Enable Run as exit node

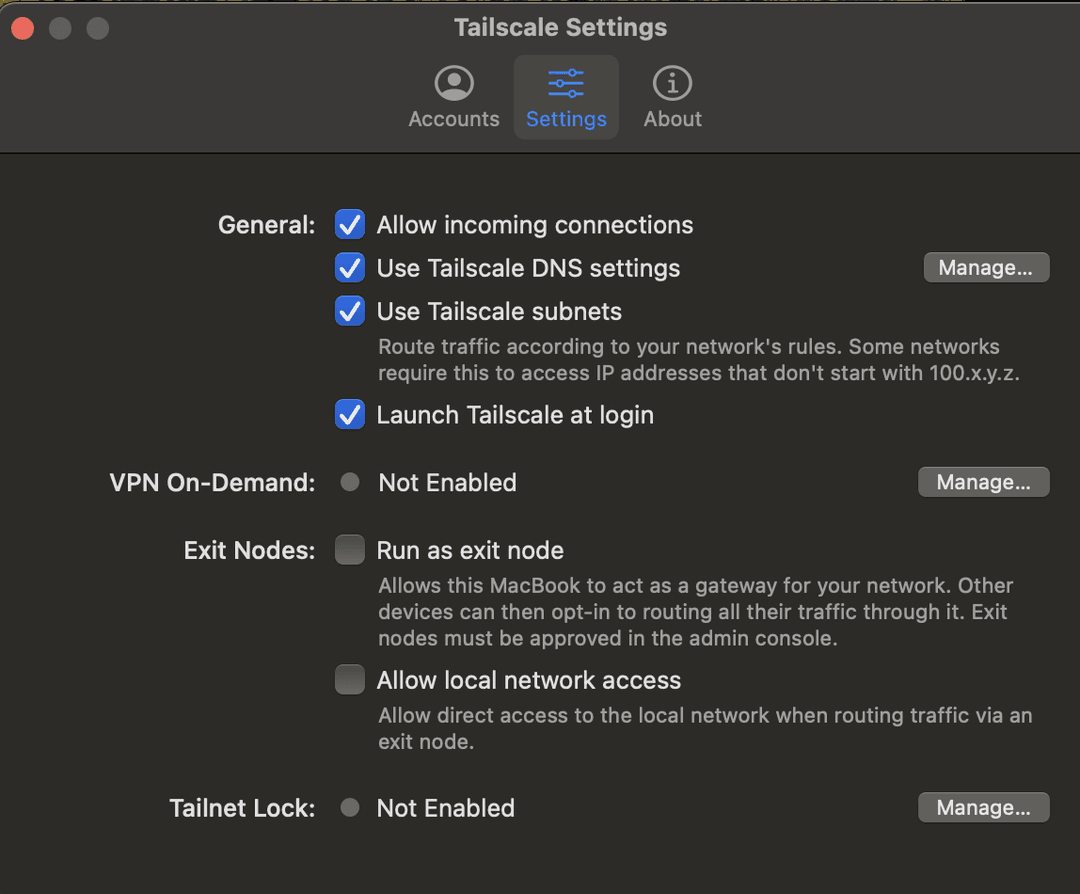click(x=350, y=550)
